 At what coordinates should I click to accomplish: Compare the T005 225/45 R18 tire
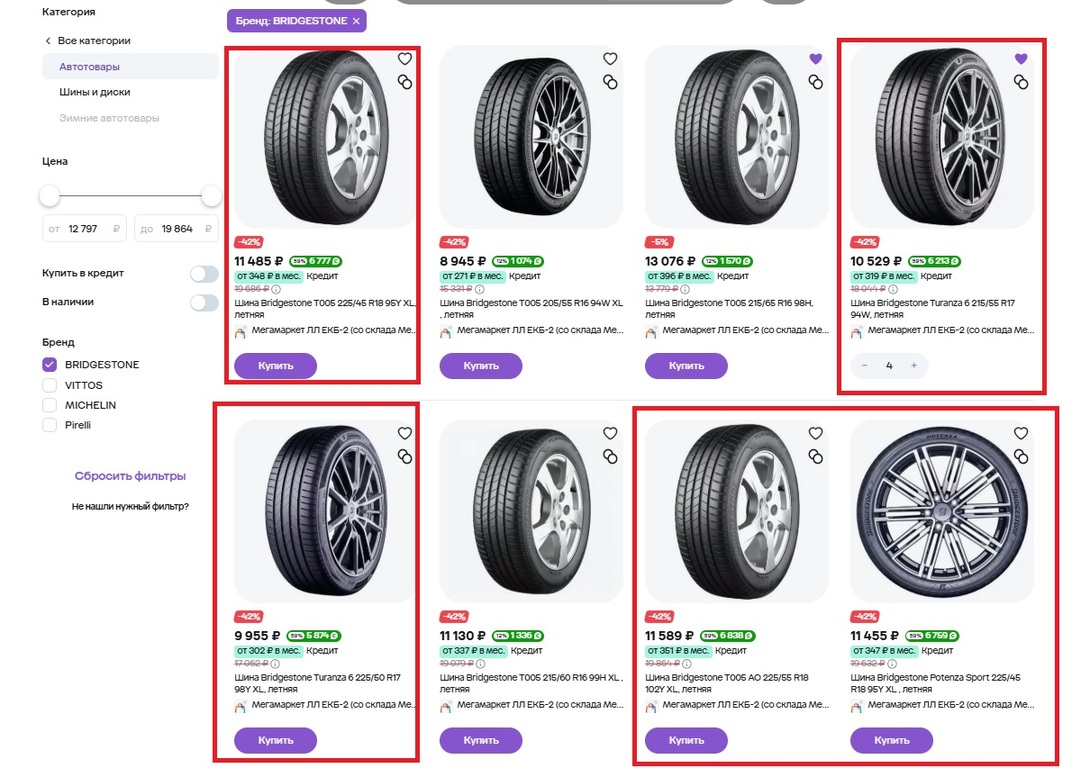click(x=405, y=82)
